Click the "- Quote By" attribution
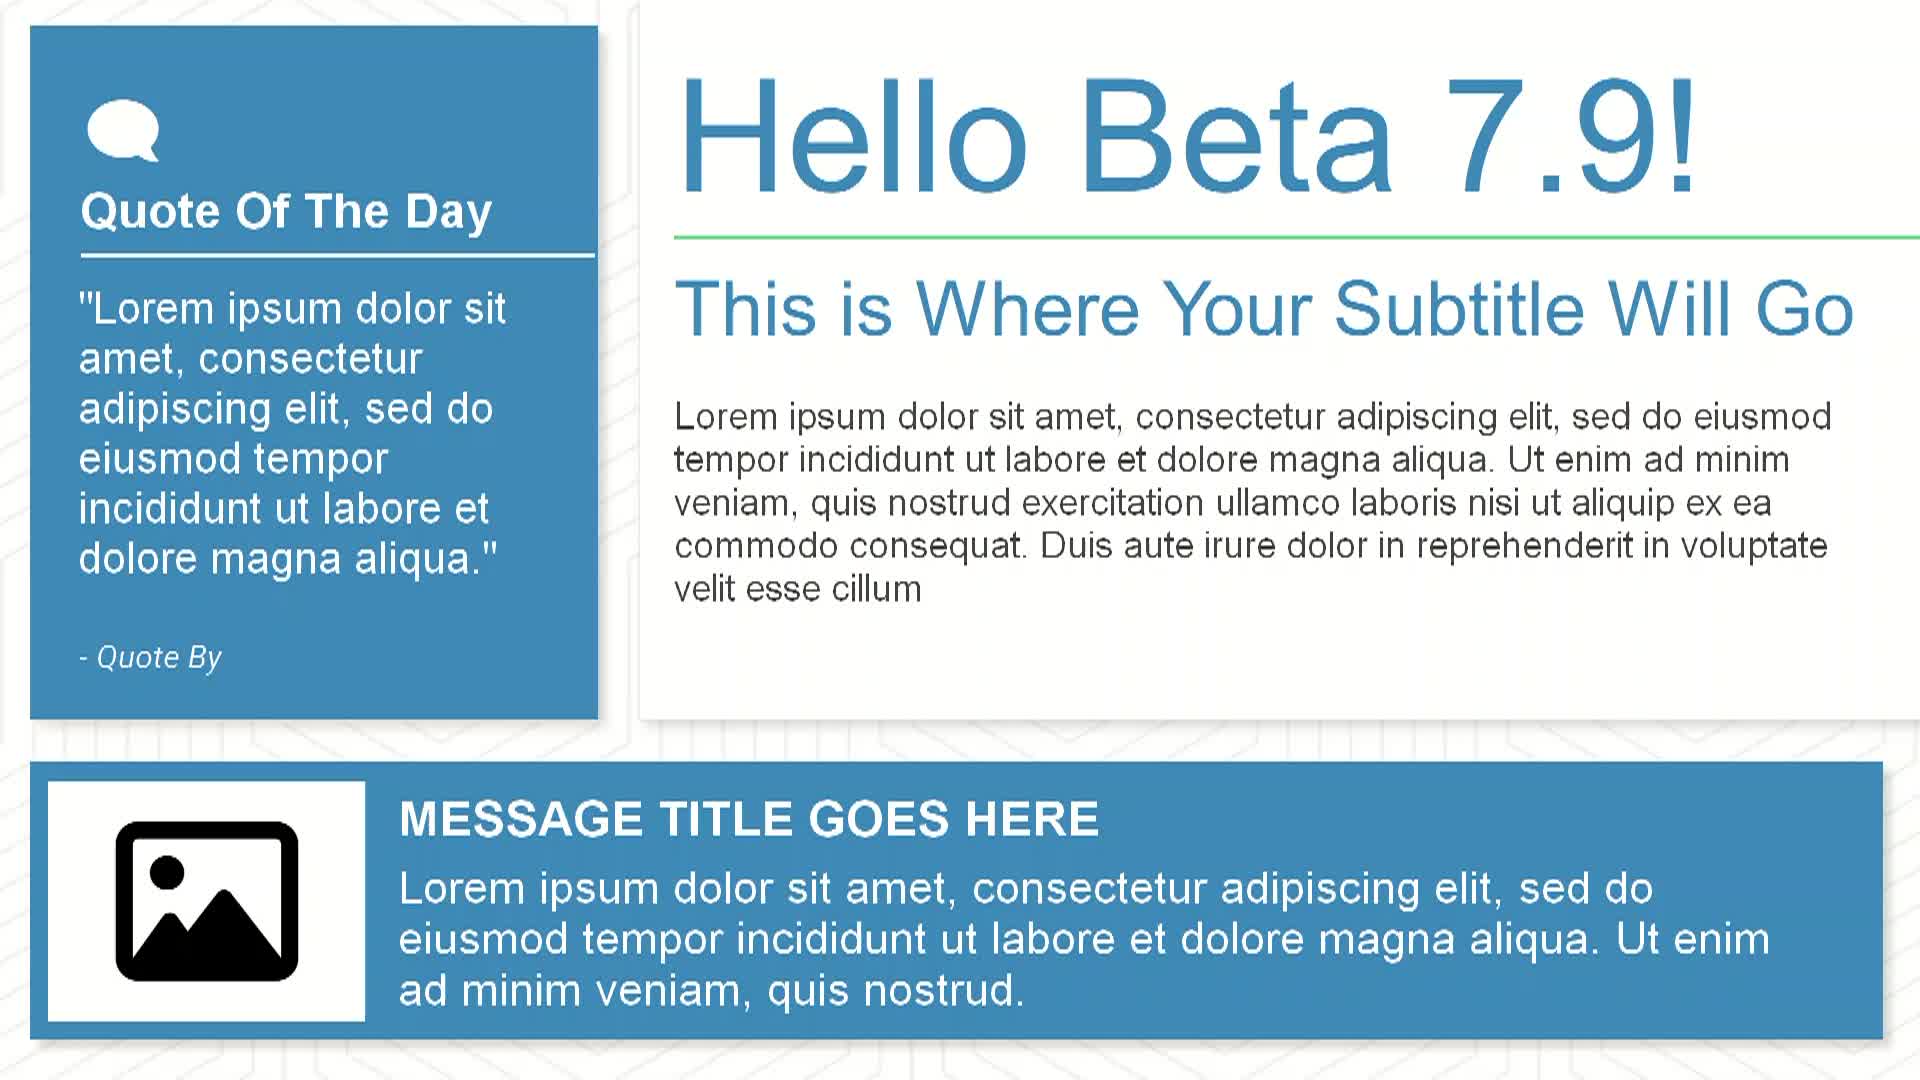Screen dimensions: 1920x1080 (x=150, y=657)
